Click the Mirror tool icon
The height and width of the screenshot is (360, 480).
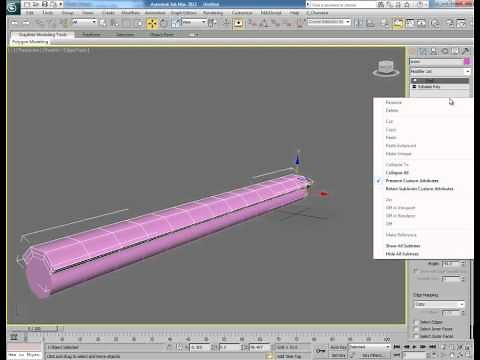(x=359, y=23)
